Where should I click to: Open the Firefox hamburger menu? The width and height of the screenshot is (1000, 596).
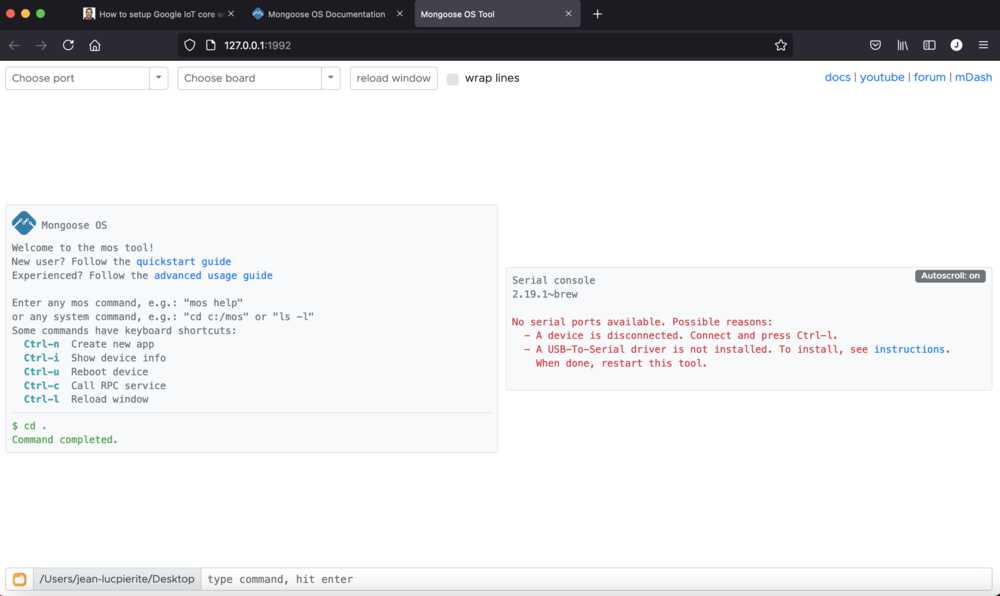coord(983,45)
